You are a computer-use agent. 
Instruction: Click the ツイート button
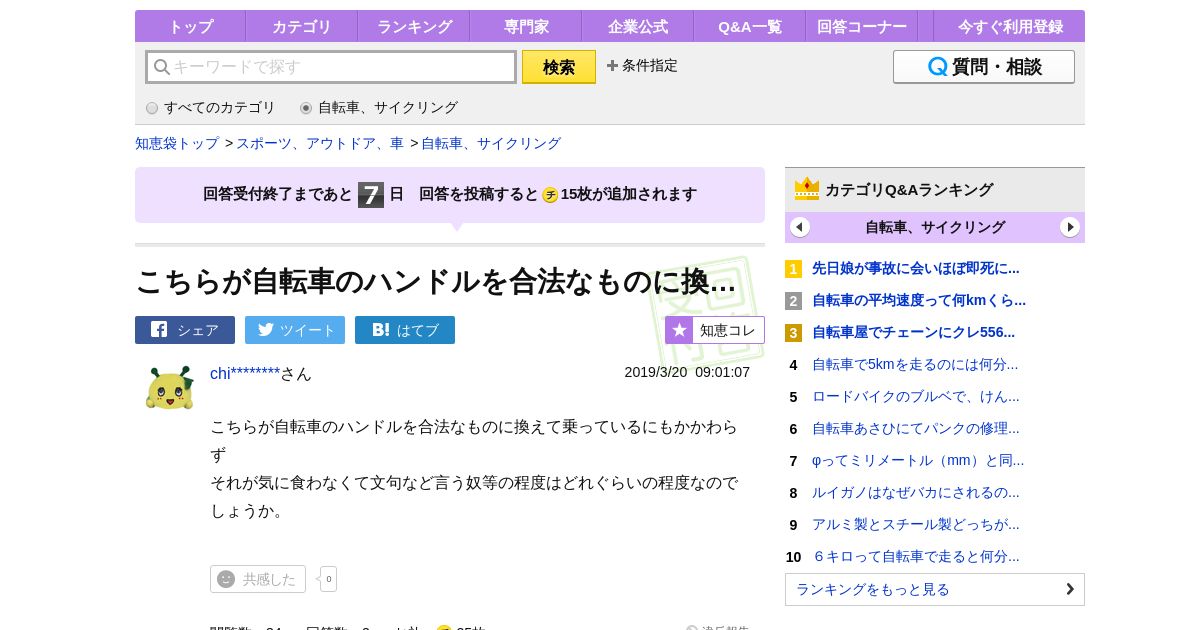point(295,330)
